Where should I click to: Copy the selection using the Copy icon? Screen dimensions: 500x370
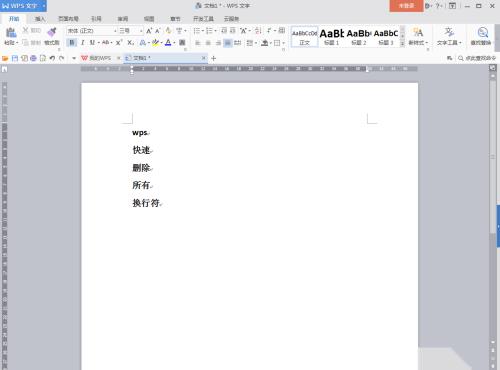25,43
